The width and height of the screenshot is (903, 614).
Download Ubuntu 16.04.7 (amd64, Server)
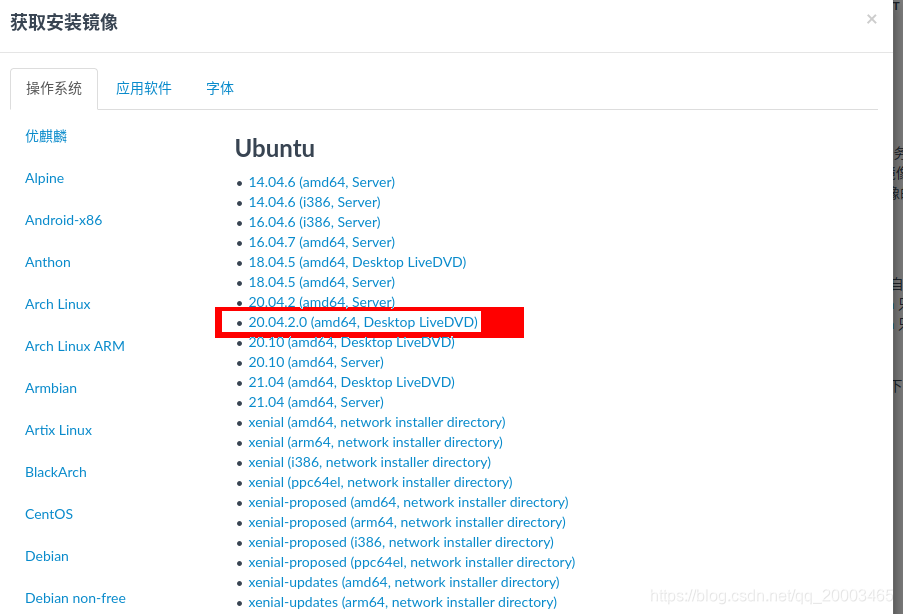click(321, 242)
